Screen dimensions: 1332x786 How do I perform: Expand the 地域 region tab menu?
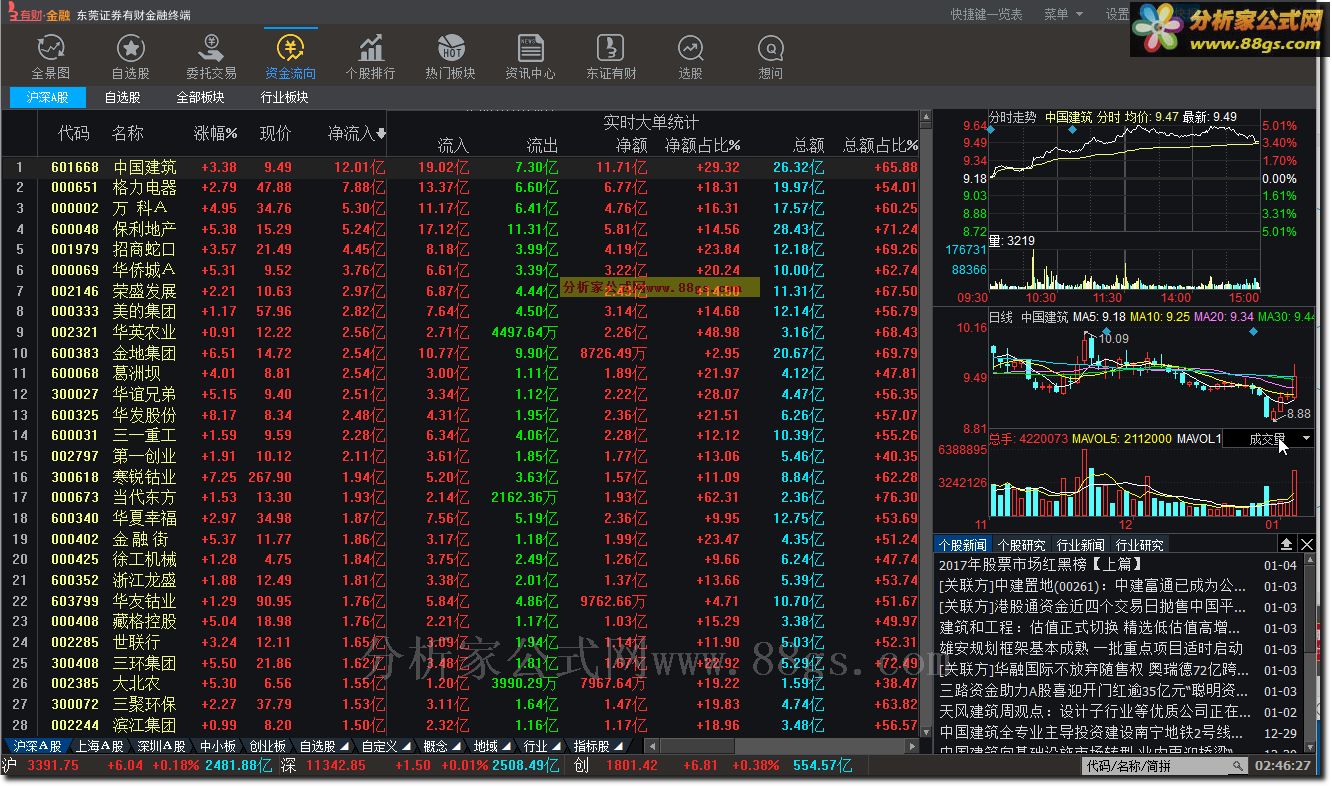507,746
